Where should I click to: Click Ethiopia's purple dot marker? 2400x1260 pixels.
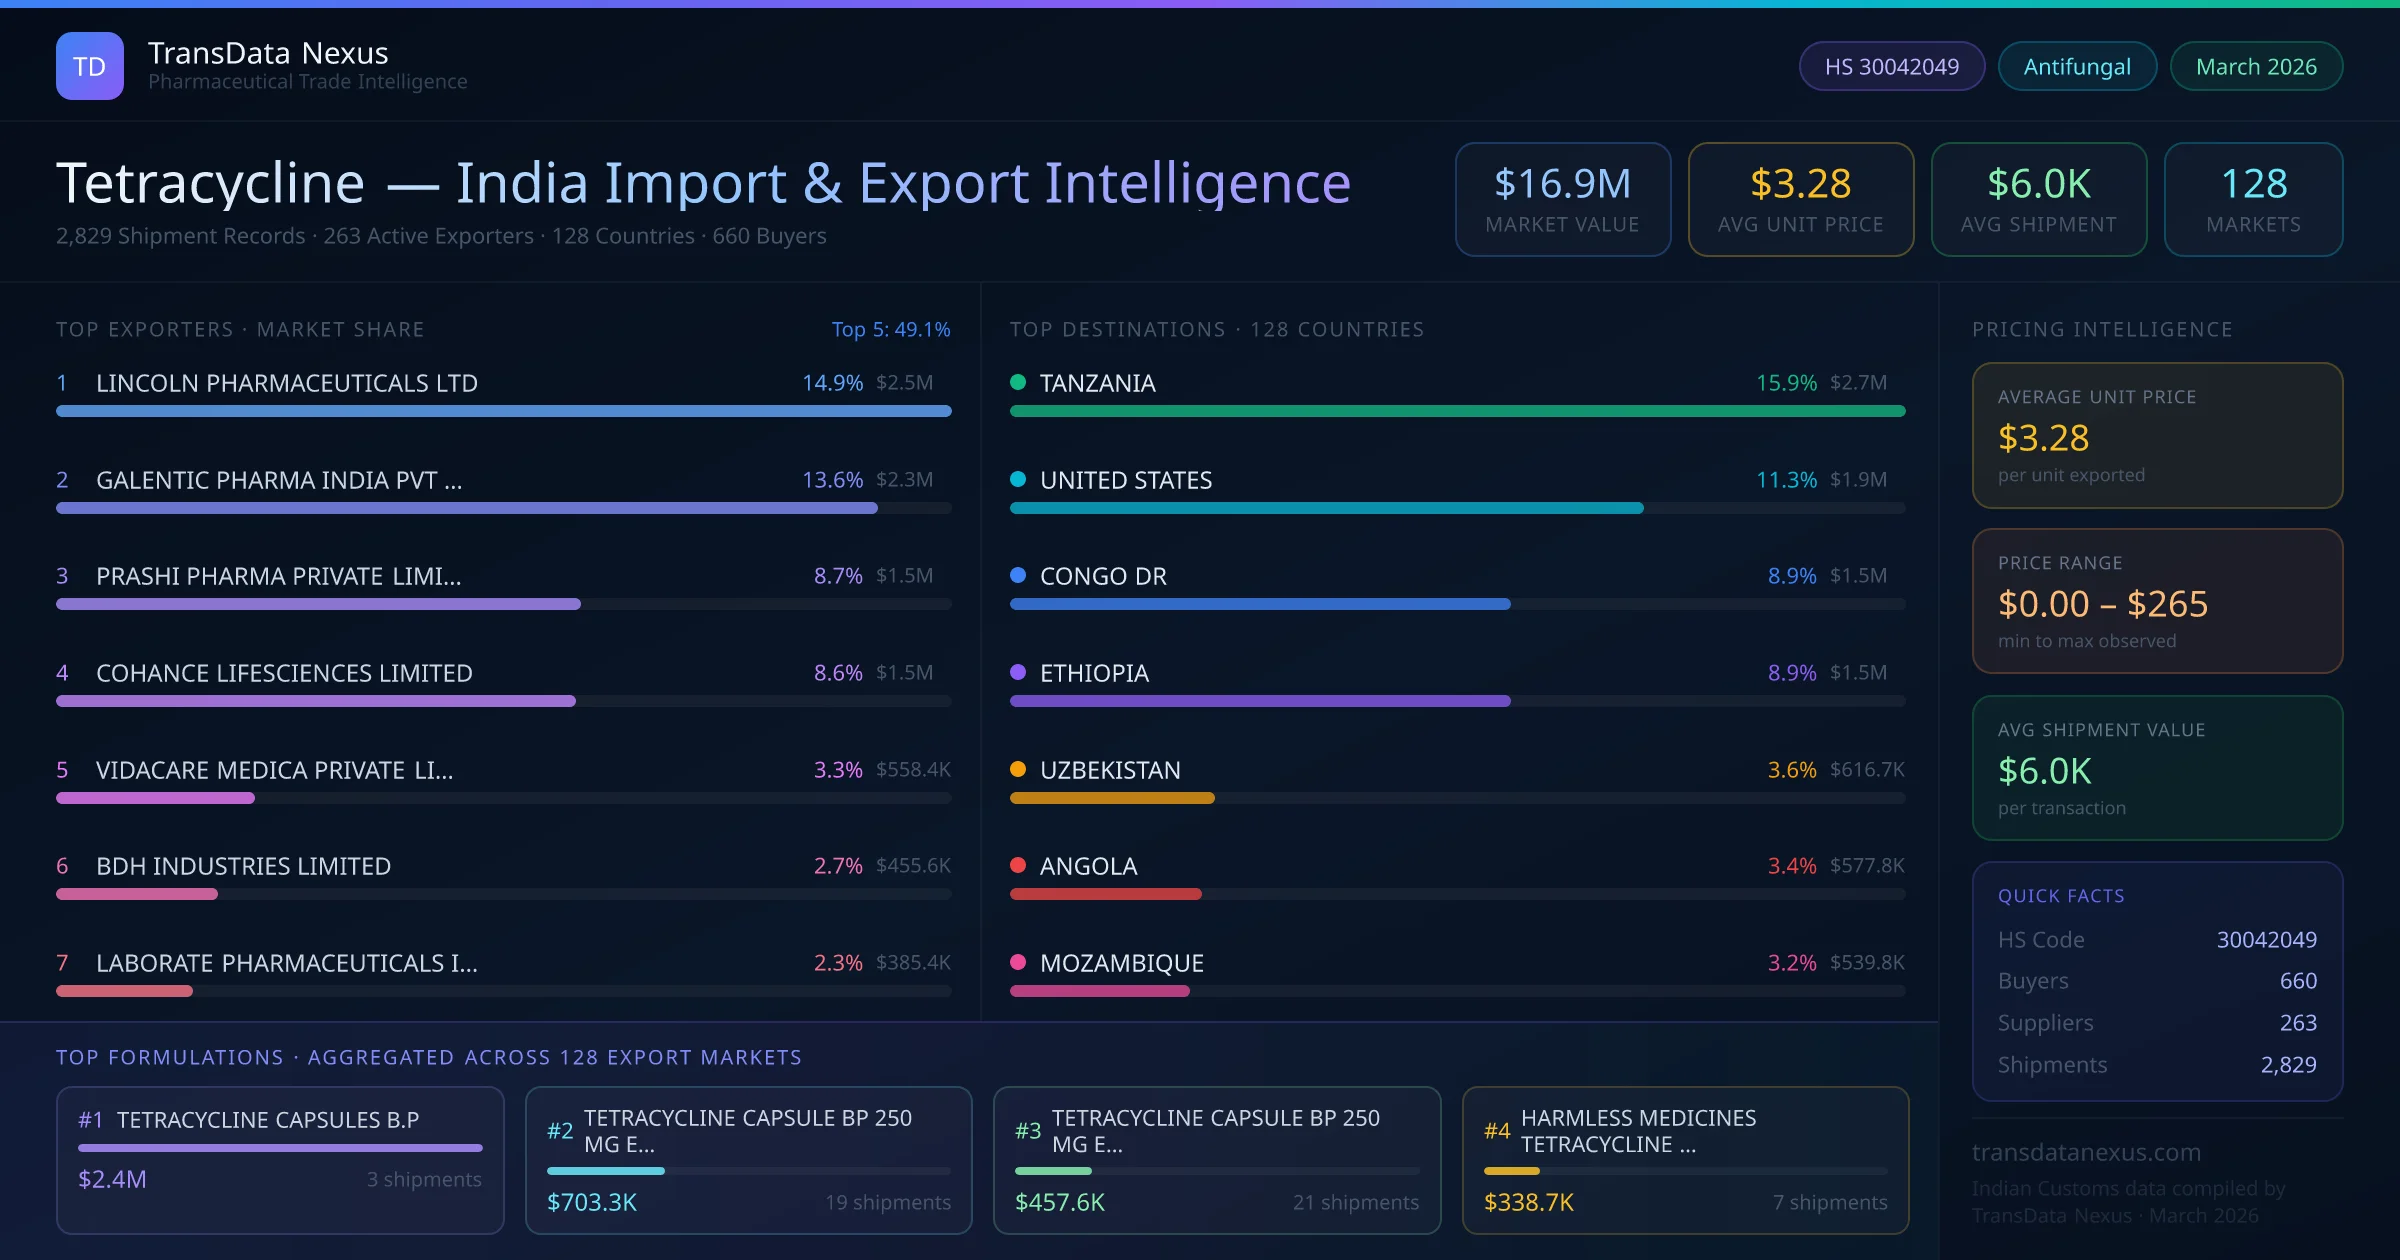[1018, 672]
